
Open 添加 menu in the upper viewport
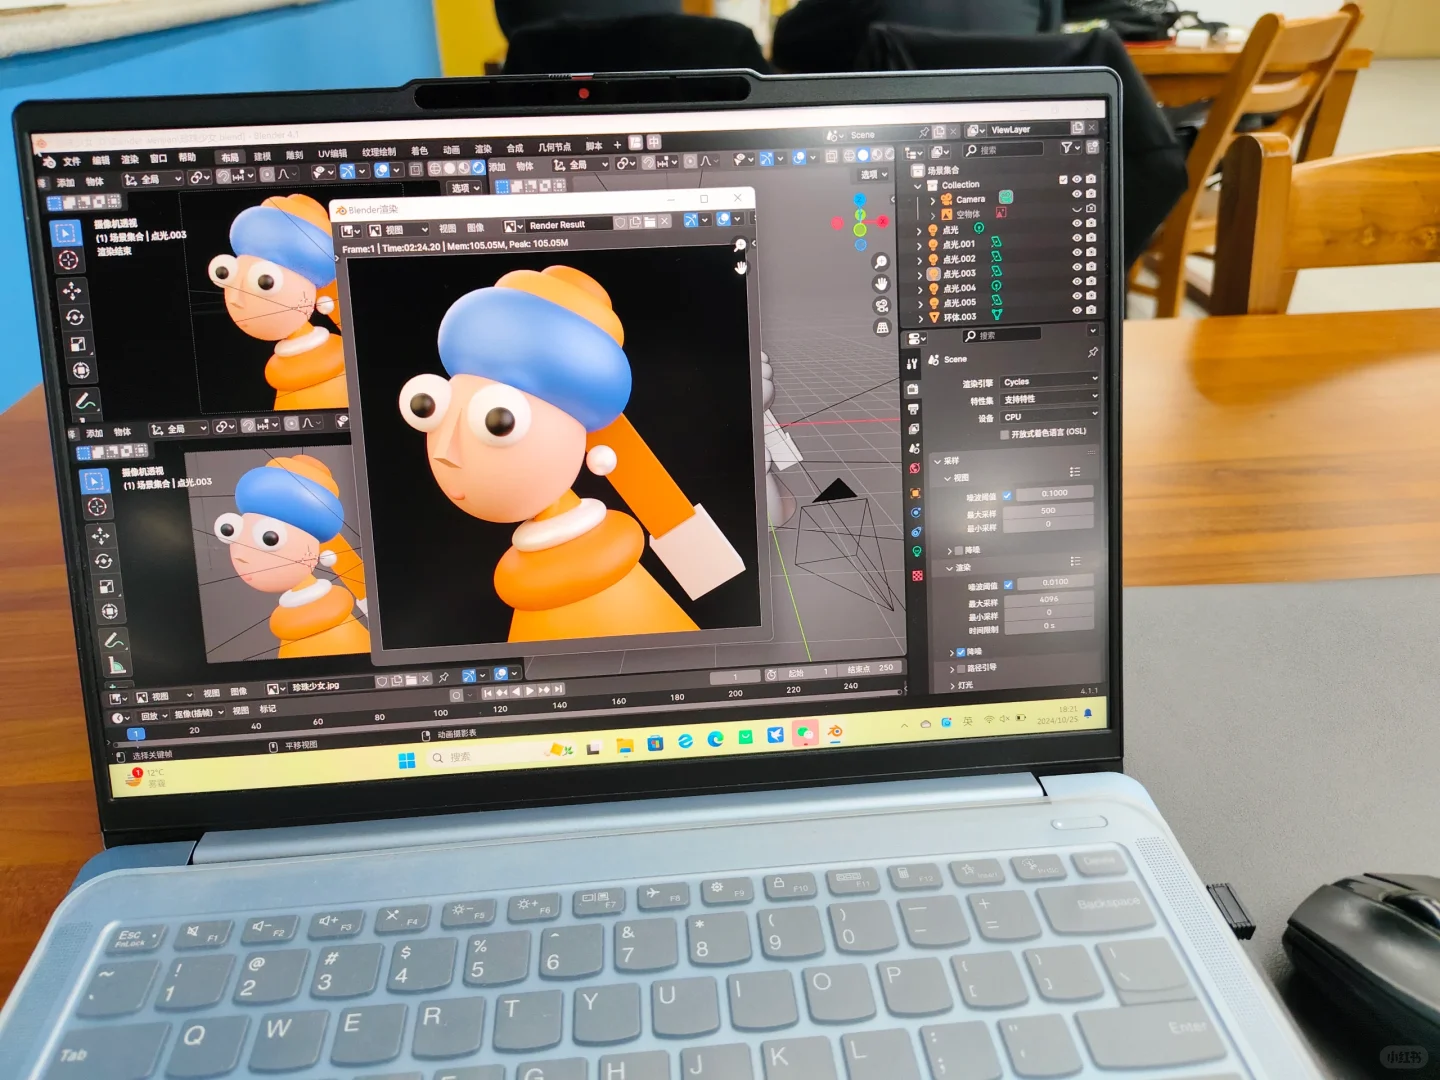click(66, 183)
